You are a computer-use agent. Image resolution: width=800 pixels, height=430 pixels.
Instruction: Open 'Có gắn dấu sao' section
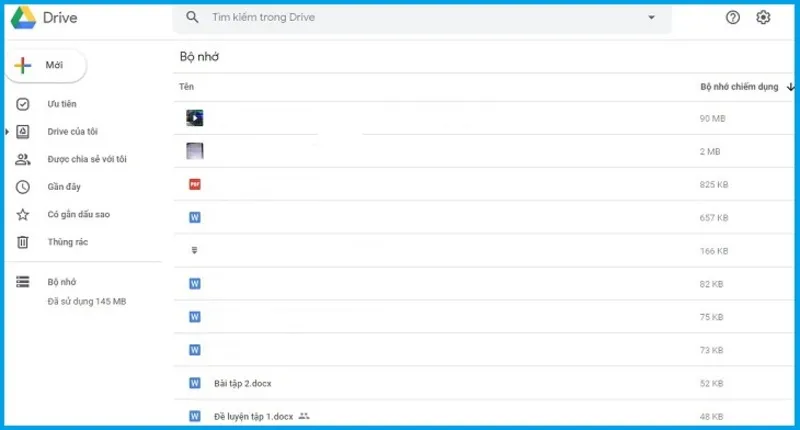[79, 214]
